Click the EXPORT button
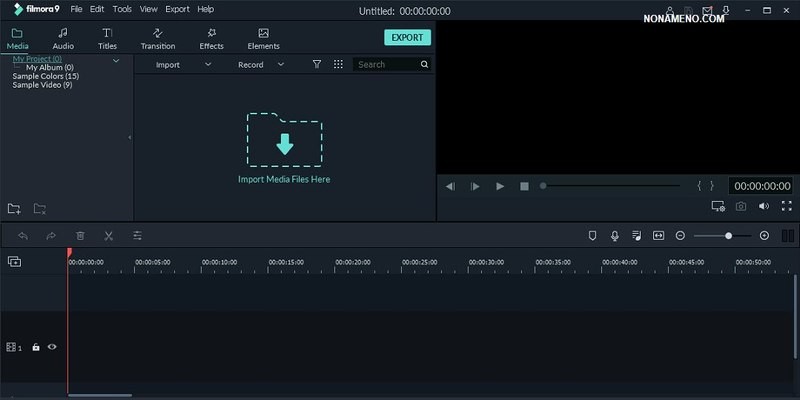 [x=407, y=38]
